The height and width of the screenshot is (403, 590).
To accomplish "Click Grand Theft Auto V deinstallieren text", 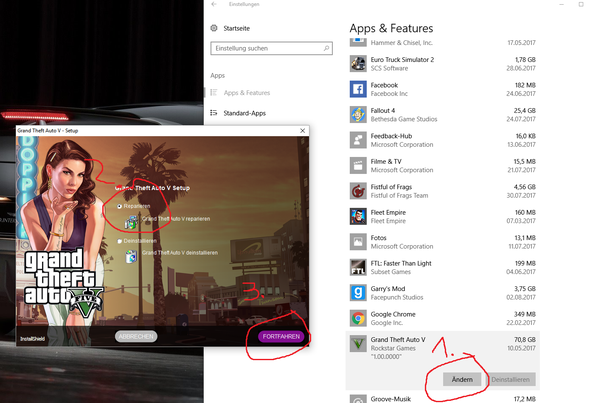I will (180, 253).
